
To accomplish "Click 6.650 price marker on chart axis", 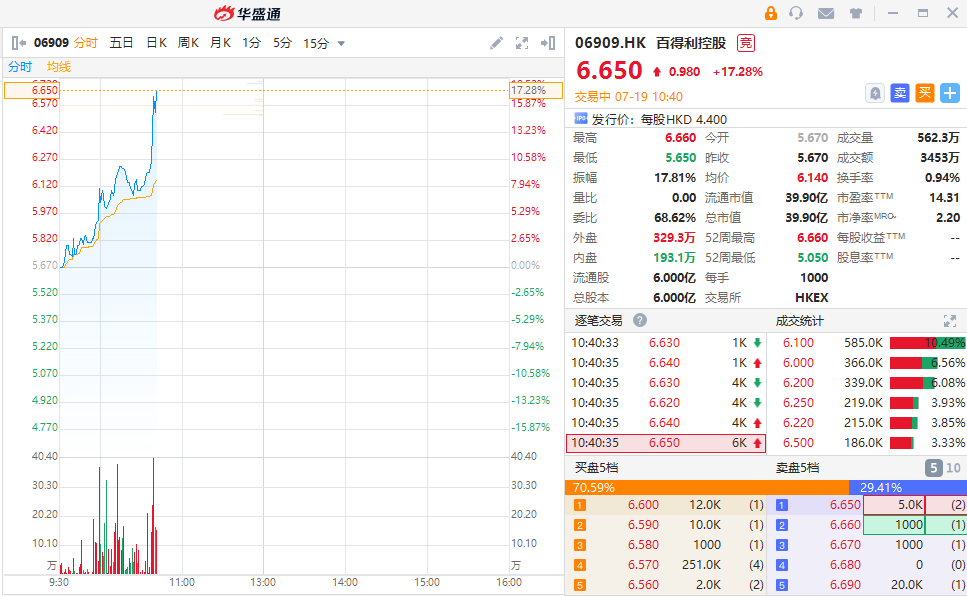I will click(32, 91).
